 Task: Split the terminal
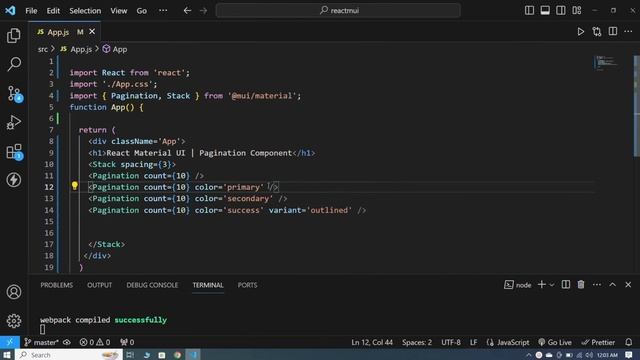(566, 284)
